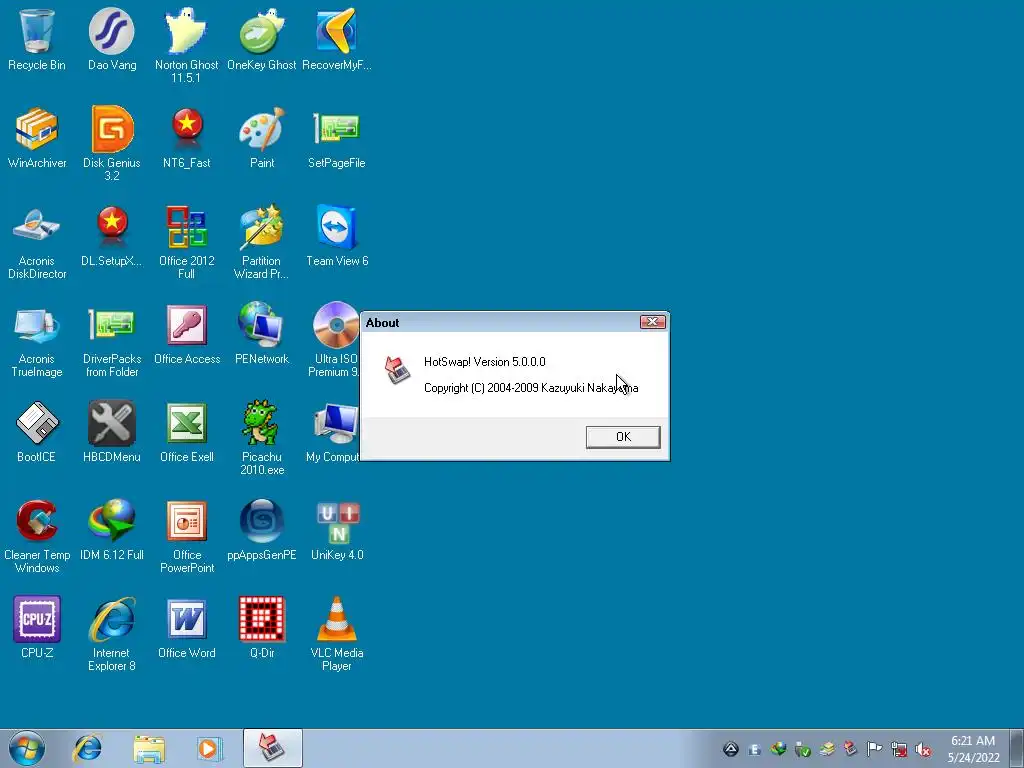
Task: Select the HBCDMenu desktop icon
Action: (112, 431)
